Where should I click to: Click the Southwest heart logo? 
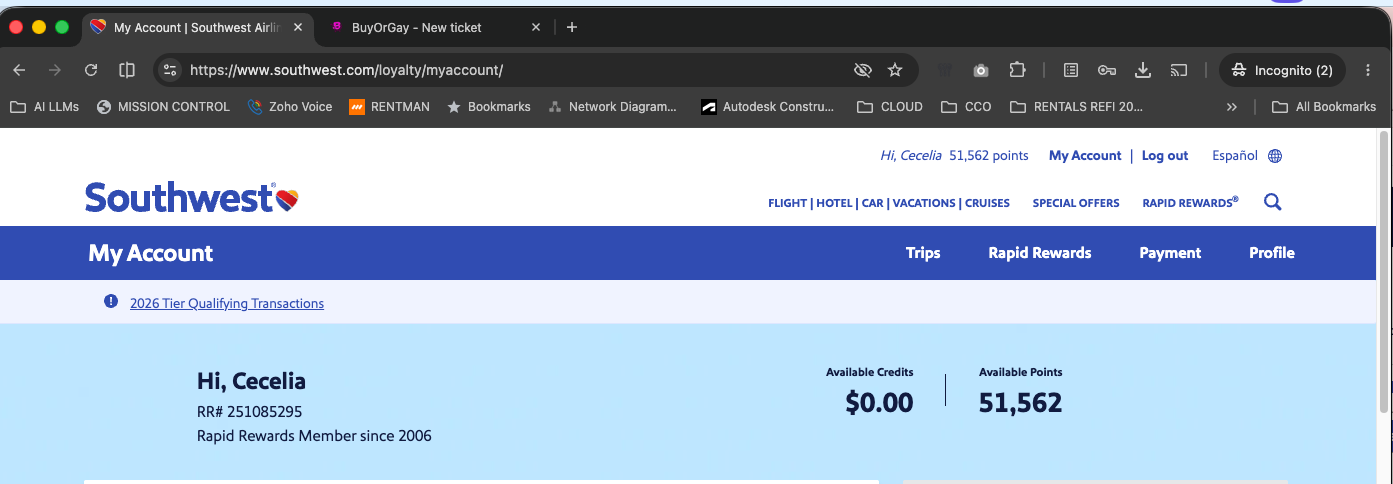tap(287, 199)
